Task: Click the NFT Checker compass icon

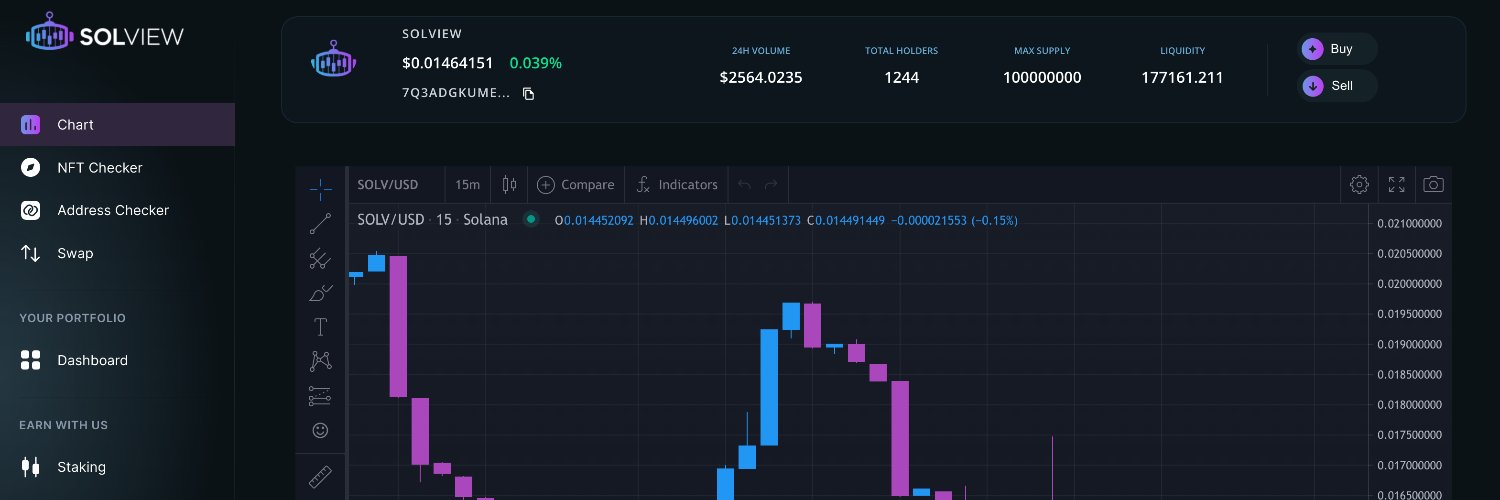Action: (30, 168)
